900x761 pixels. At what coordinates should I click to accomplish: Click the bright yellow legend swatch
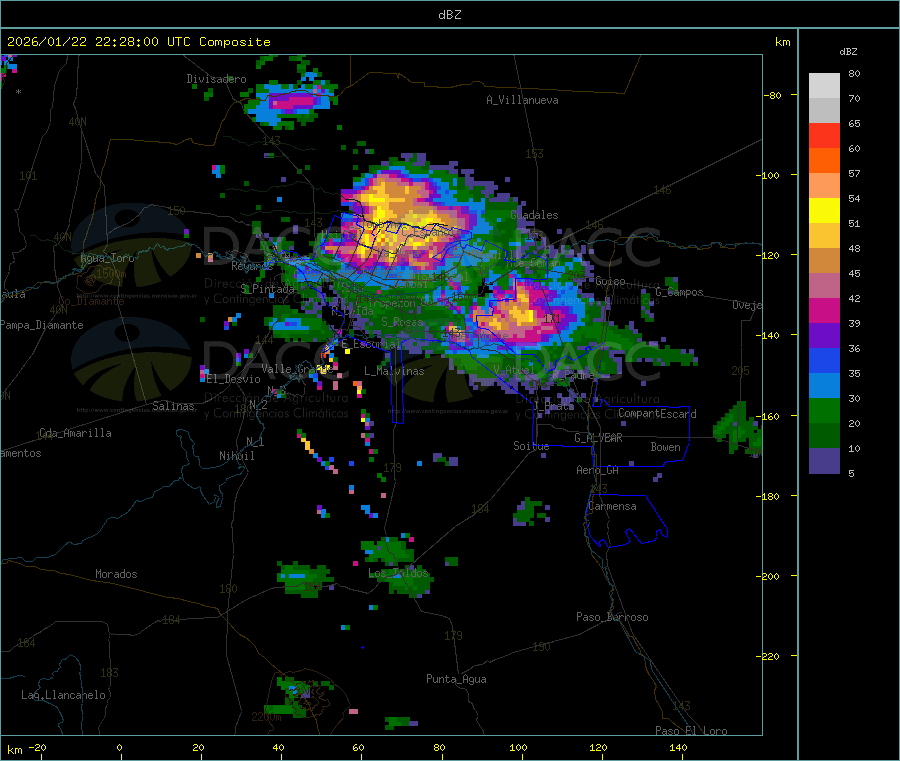coord(824,211)
